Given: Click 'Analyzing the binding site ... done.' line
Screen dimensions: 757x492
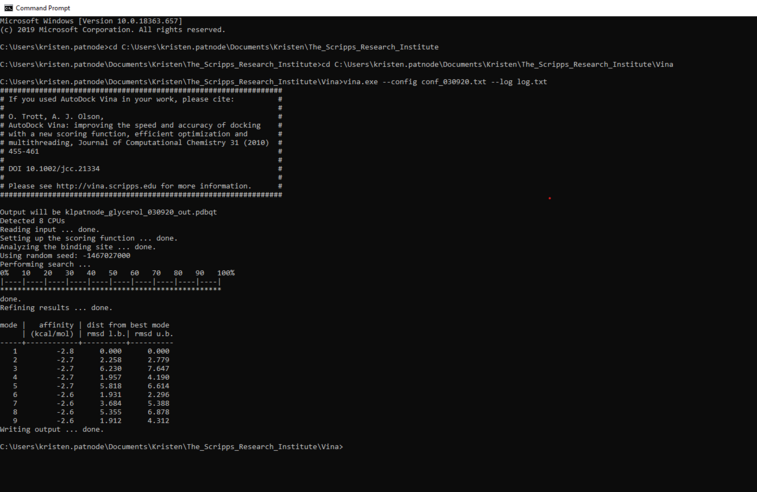Looking at the screenshot, I should [x=78, y=247].
